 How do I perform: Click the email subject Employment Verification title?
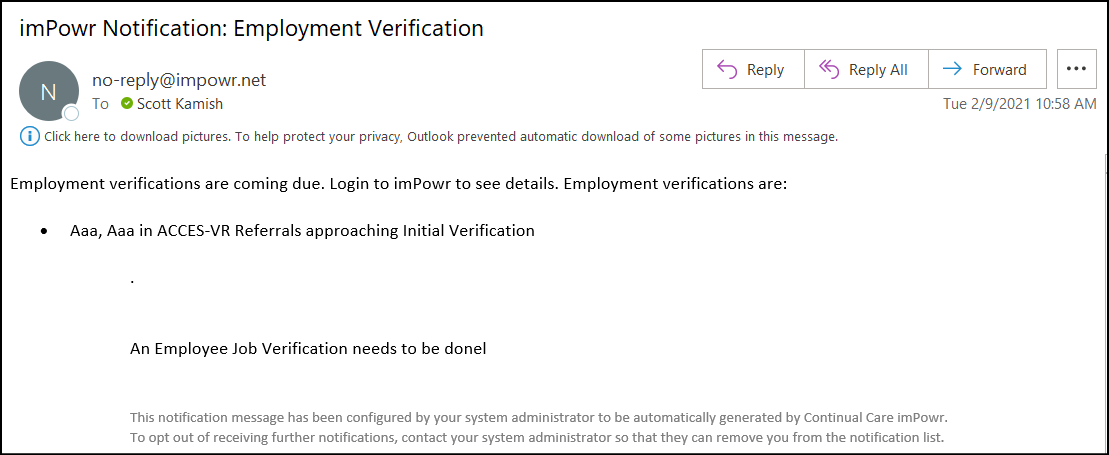click(x=252, y=28)
